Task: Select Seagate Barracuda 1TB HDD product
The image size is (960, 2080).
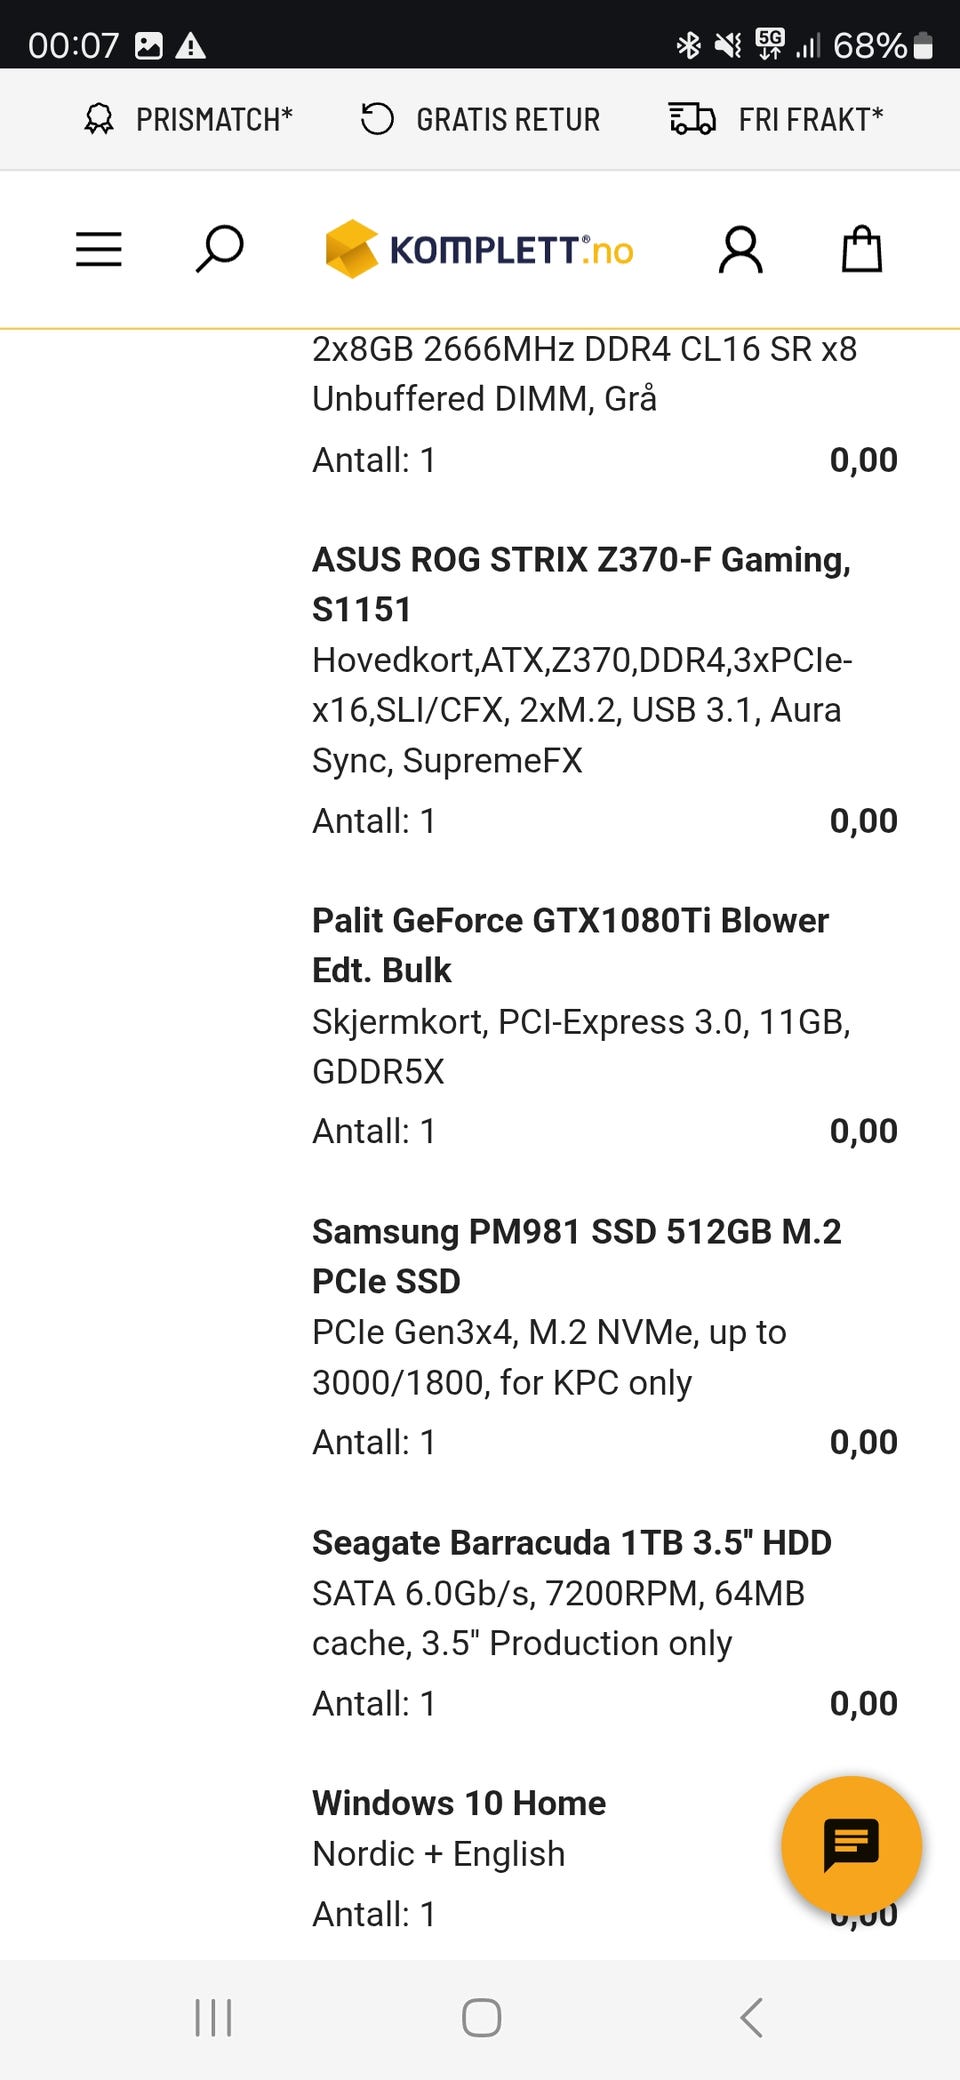Action: coord(571,1542)
